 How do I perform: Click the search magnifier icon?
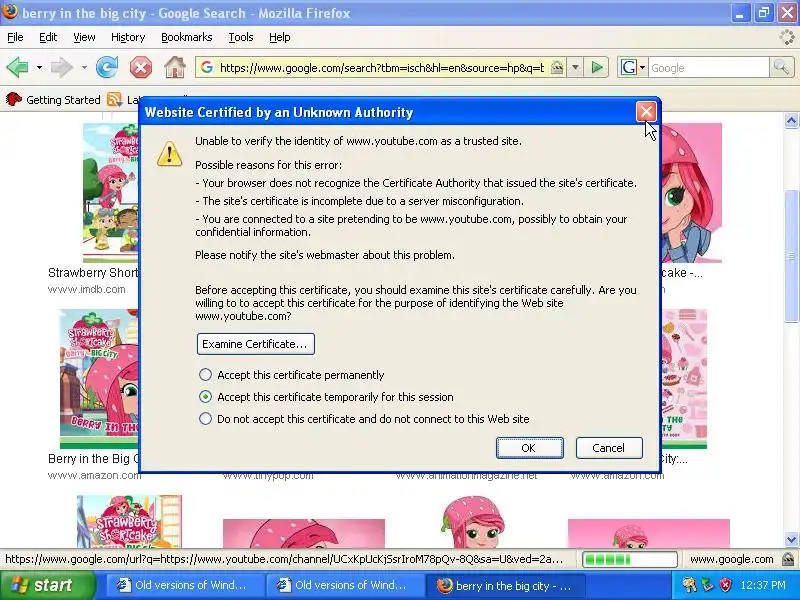(781, 67)
